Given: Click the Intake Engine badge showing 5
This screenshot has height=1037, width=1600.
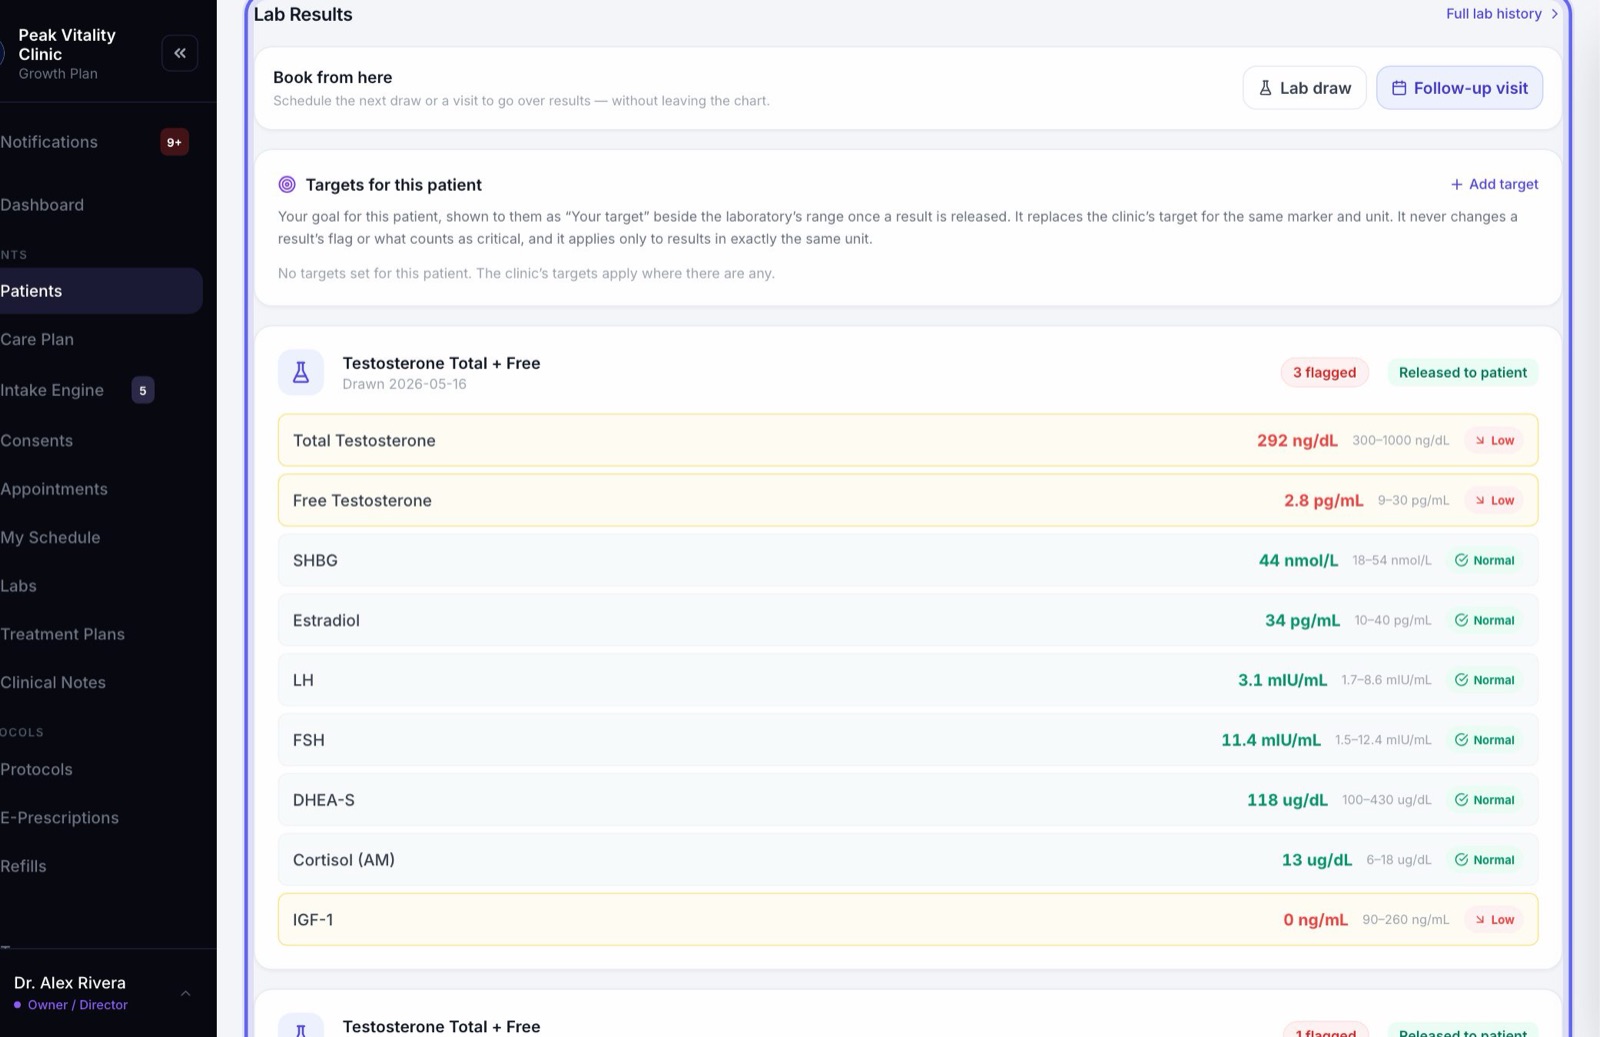Looking at the screenshot, I should (143, 390).
